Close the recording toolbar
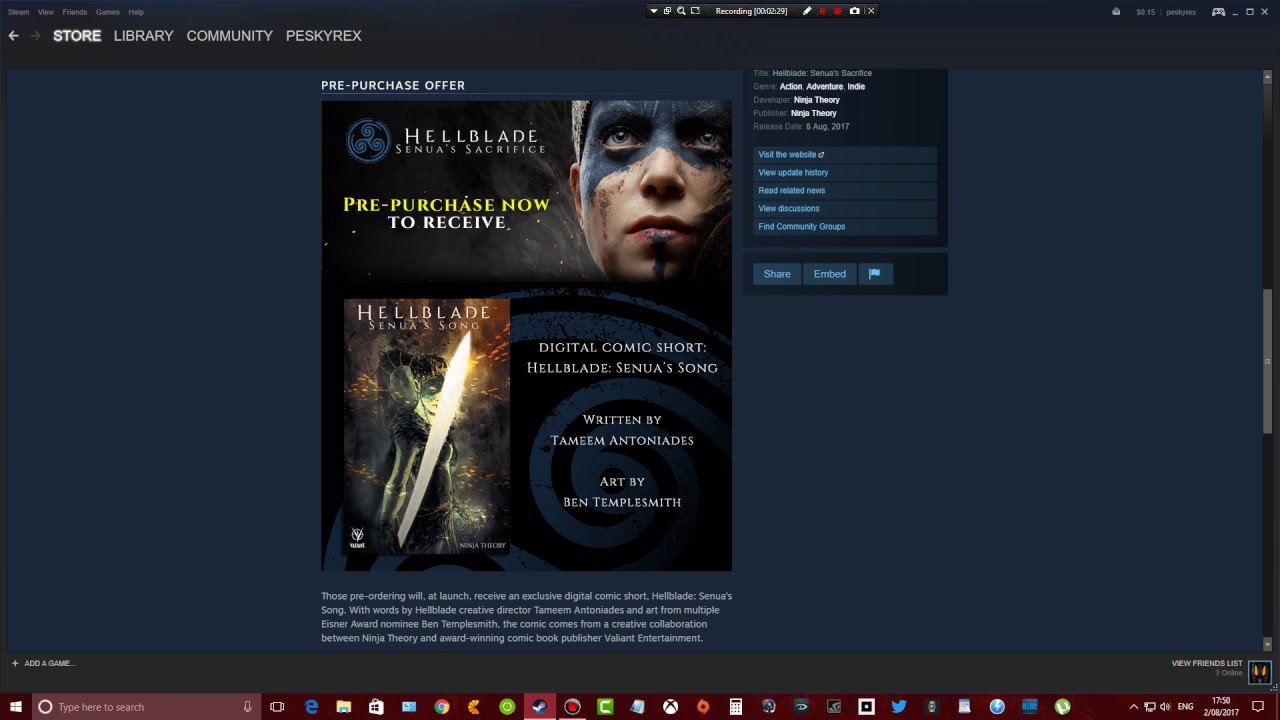The height and width of the screenshot is (720, 1280). [x=870, y=11]
